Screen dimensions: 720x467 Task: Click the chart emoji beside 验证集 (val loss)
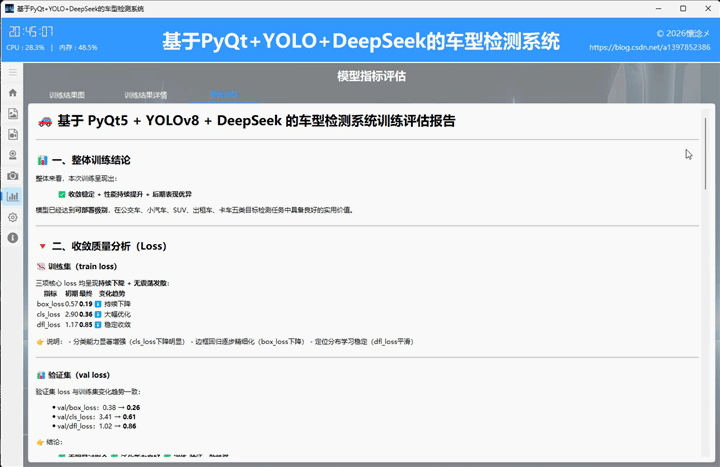(41, 375)
